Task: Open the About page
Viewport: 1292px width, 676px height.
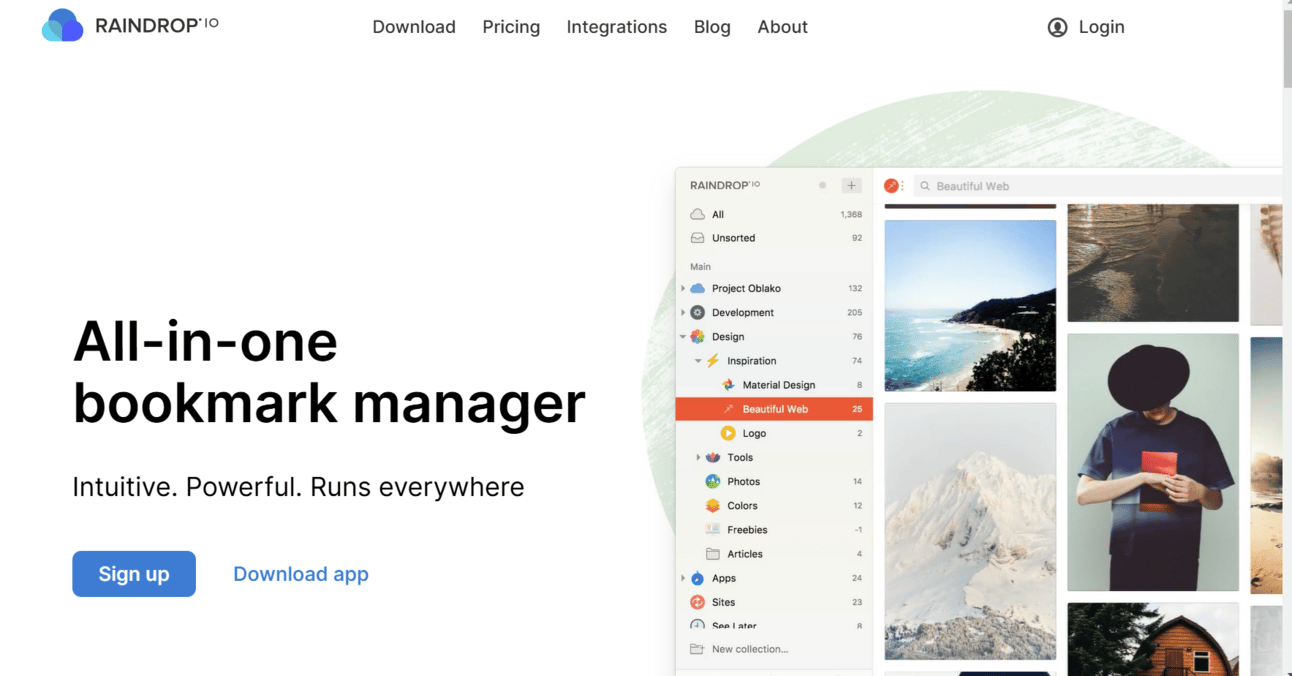Action: tap(782, 27)
